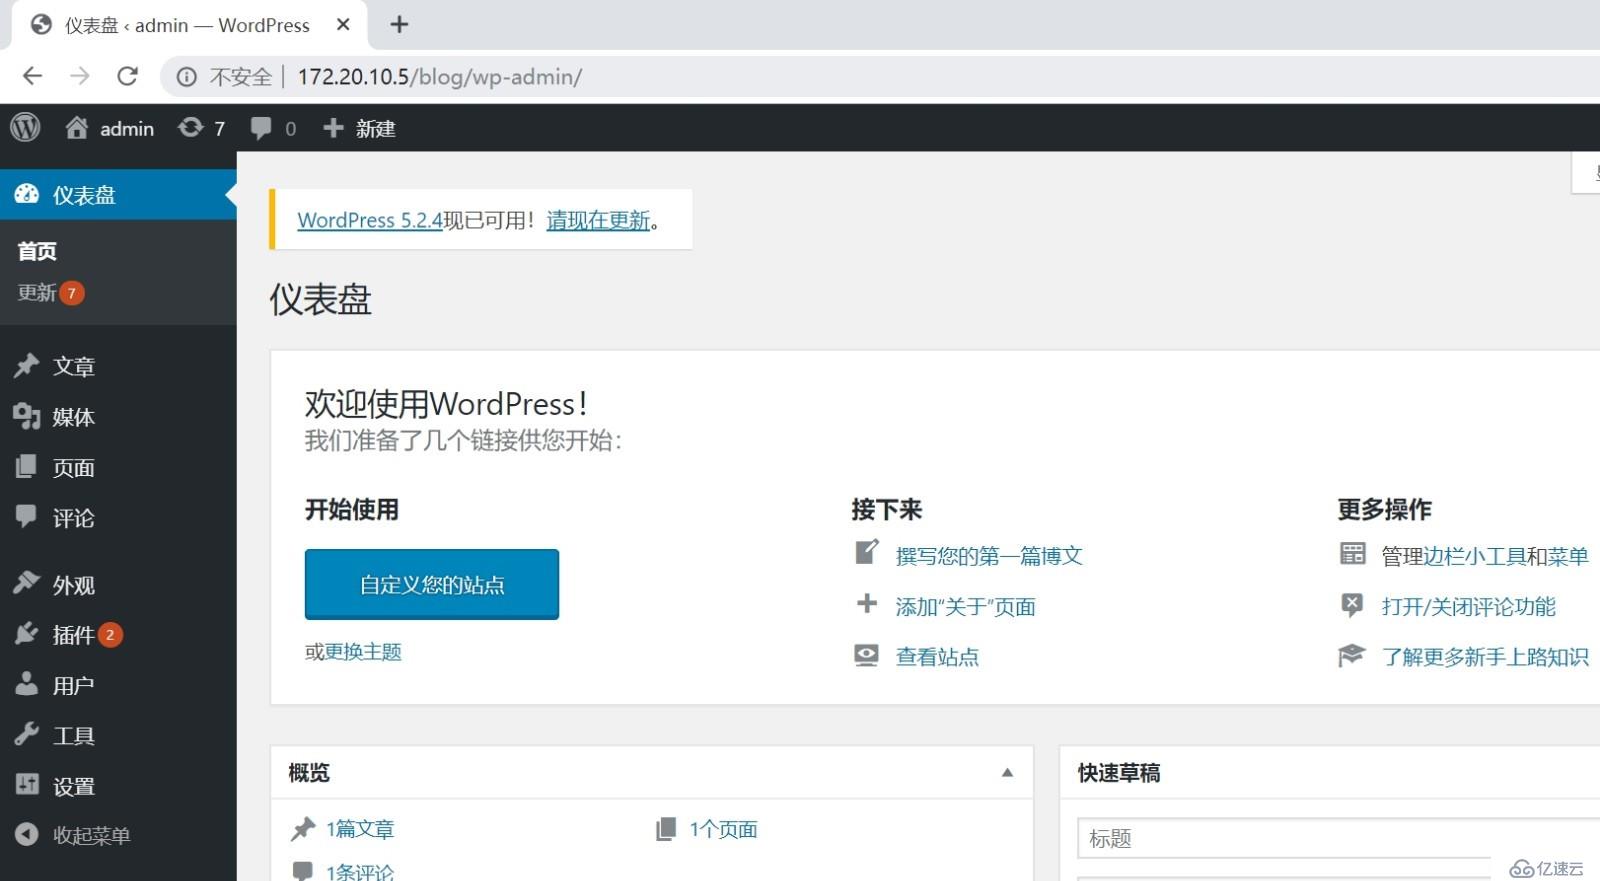
Task: Click the 媒体 media icon in sidebar
Action: (27, 416)
